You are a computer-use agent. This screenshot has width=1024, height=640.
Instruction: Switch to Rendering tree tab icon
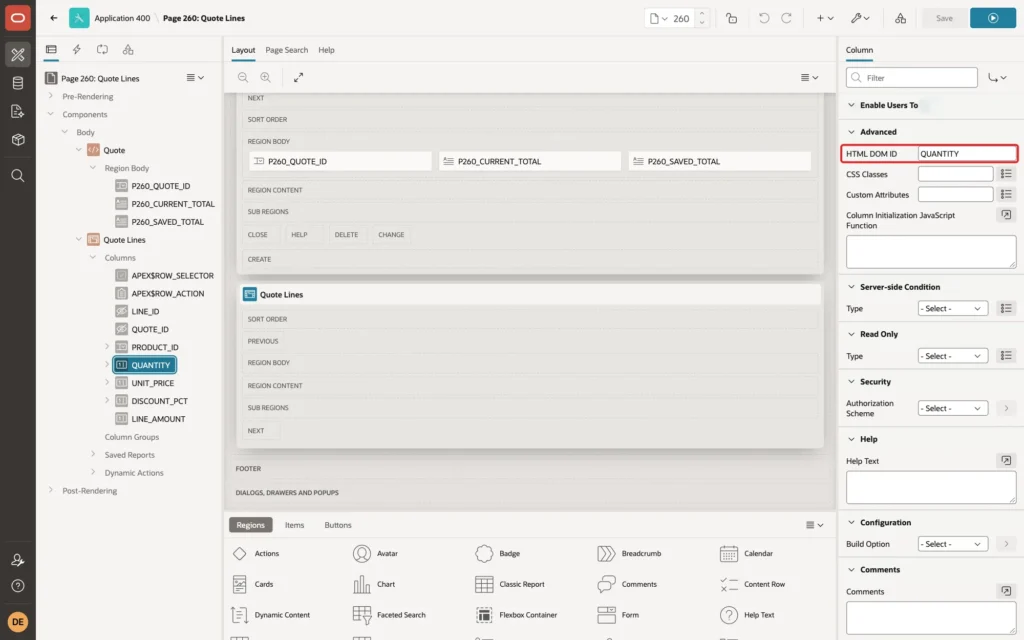[x=51, y=50]
